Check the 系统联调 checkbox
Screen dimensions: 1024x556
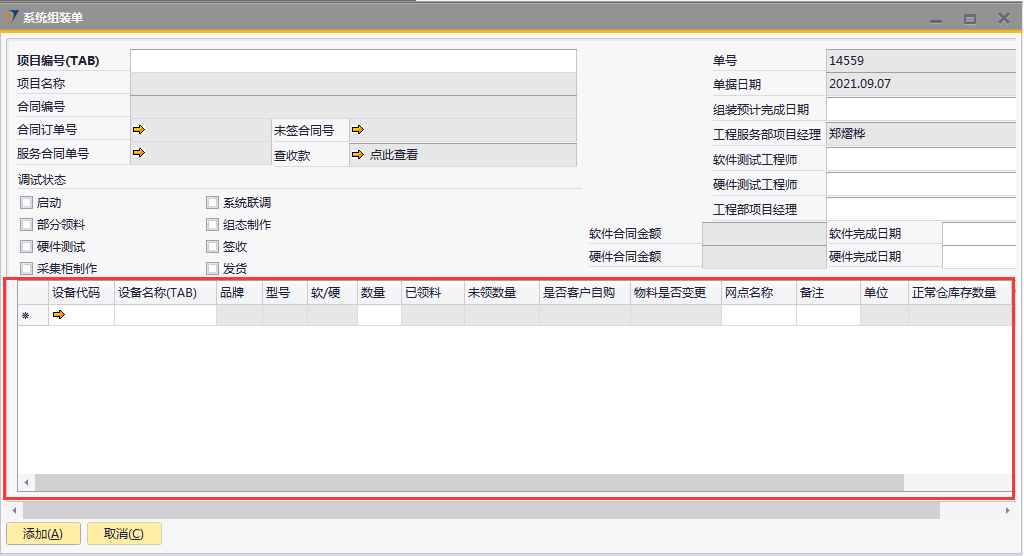tap(212, 203)
